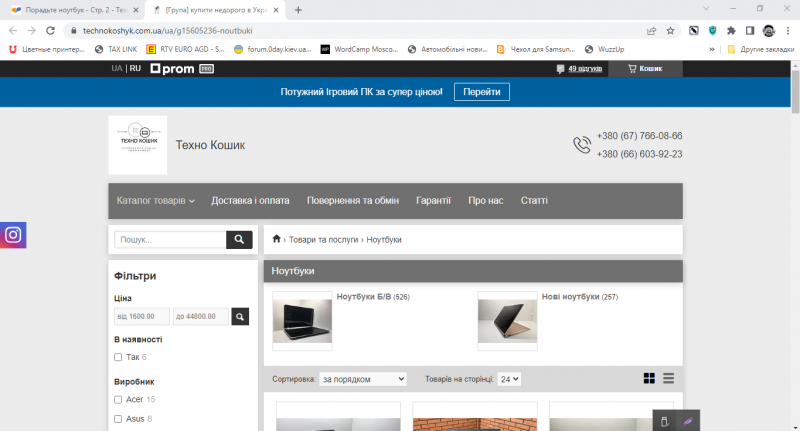Switch to grid view layout icon

(x=649, y=378)
